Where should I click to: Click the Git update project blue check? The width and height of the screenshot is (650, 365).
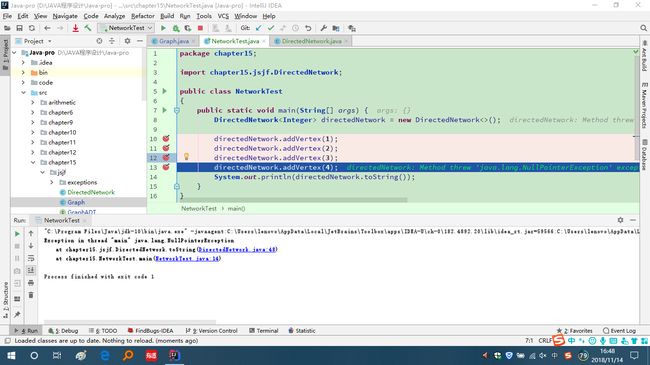click(259, 28)
